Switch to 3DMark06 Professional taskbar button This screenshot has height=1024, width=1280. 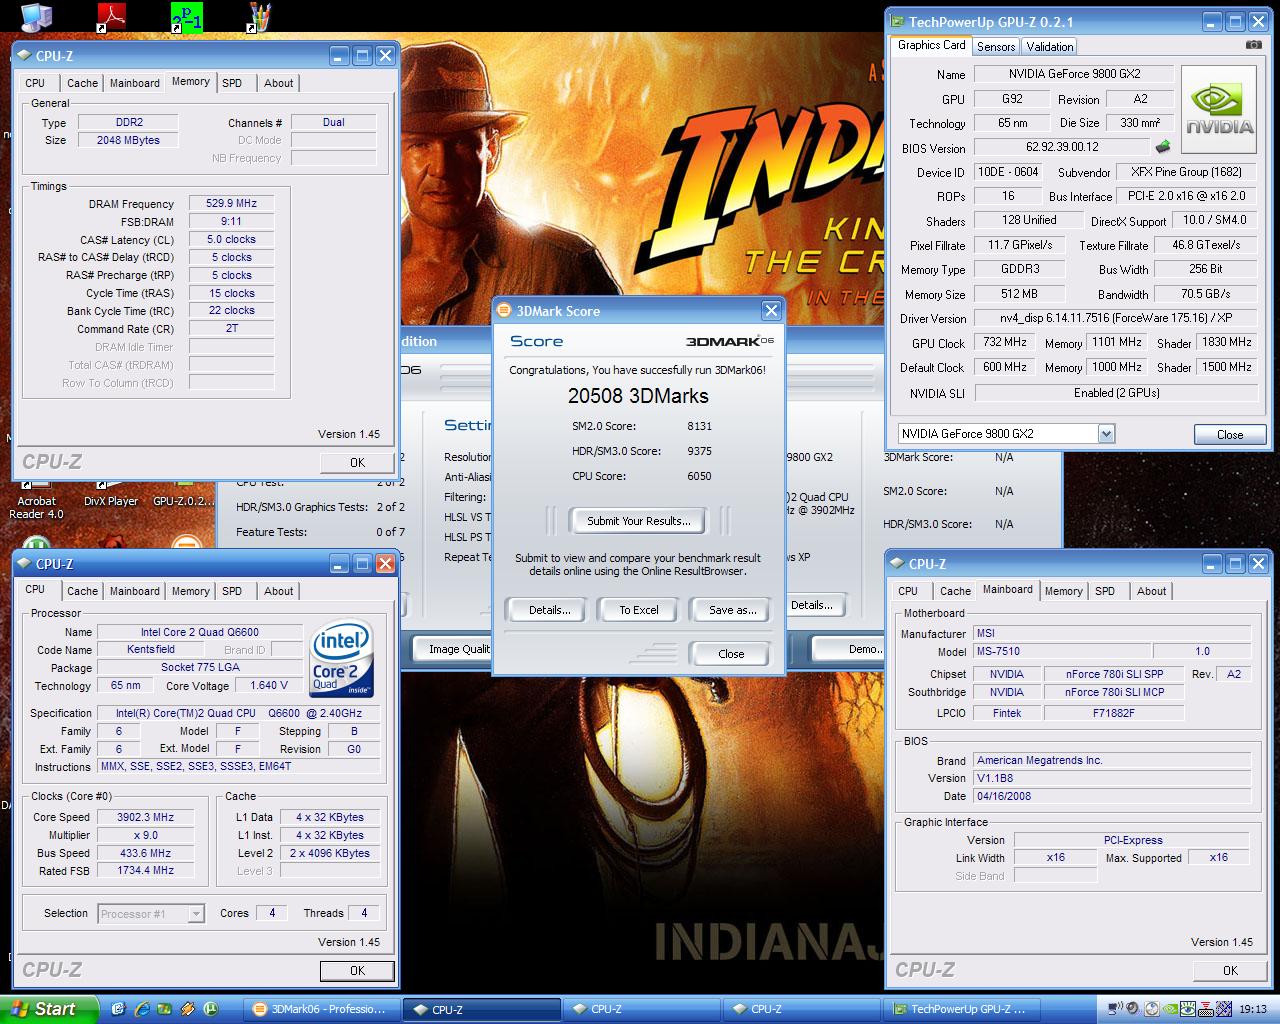[x=320, y=1010]
